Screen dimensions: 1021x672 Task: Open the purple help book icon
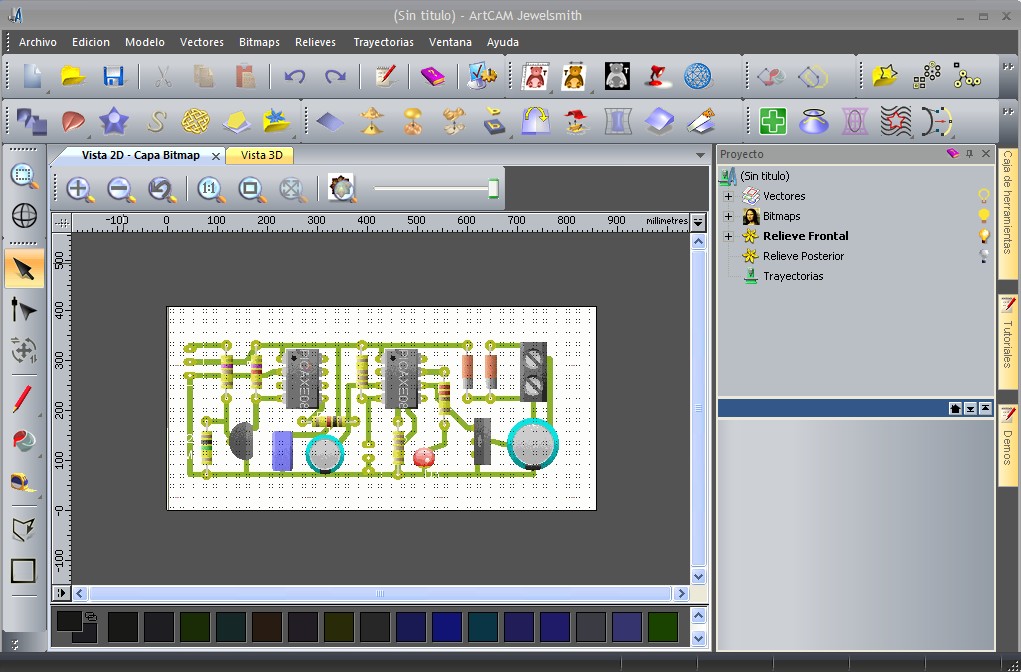(432, 76)
